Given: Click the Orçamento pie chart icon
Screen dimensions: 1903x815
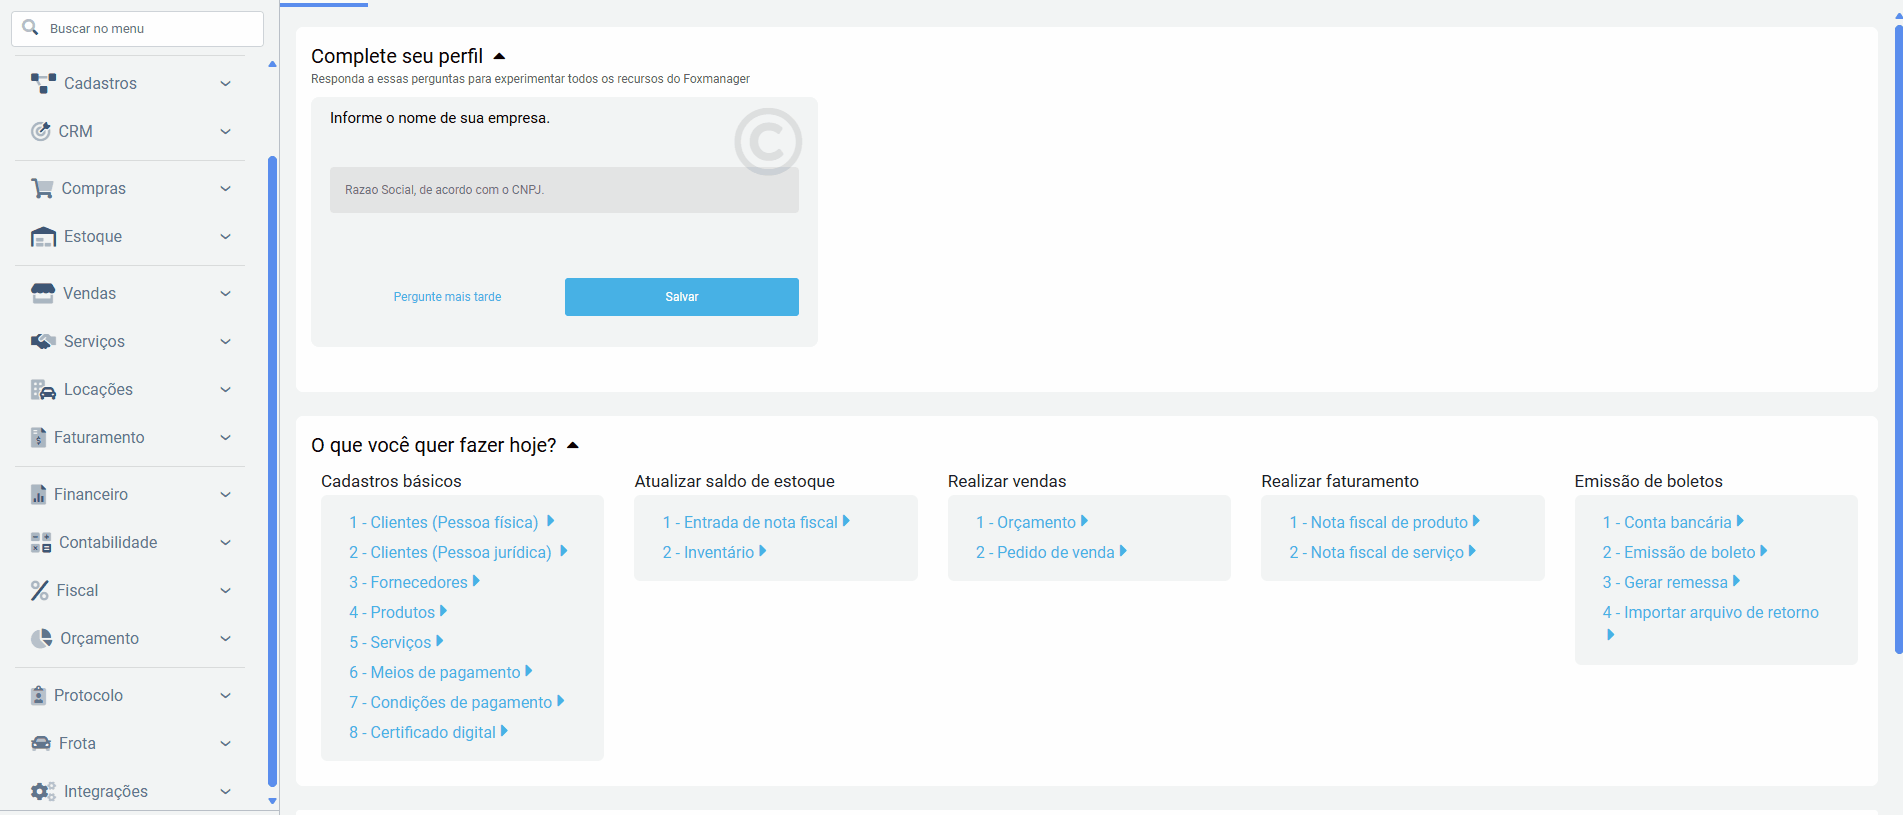Looking at the screenshot, I should click(41, 638).
